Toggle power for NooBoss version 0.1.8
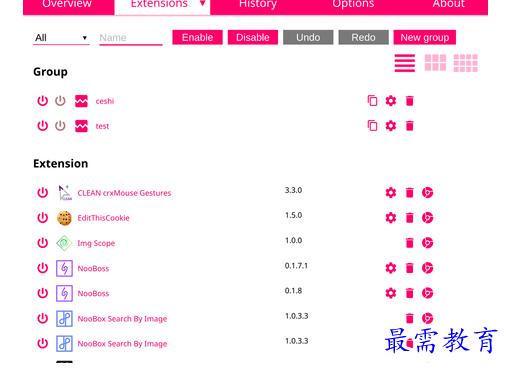Viewport: 506px width, 372px height. 42,293
